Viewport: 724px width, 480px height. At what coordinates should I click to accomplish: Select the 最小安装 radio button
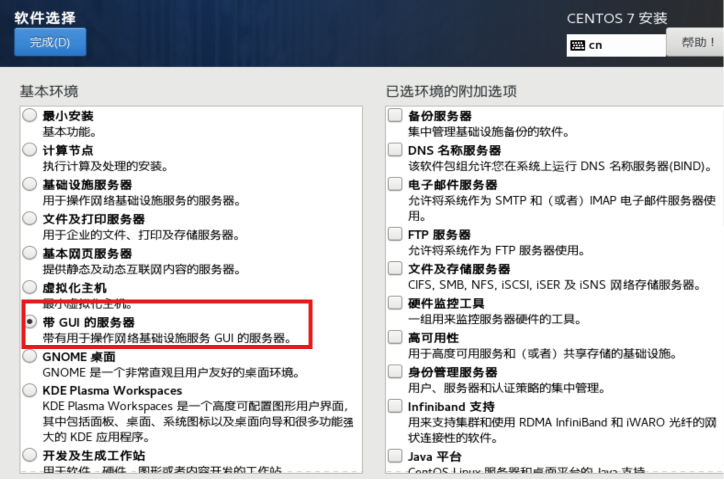[x=30, y=115]
